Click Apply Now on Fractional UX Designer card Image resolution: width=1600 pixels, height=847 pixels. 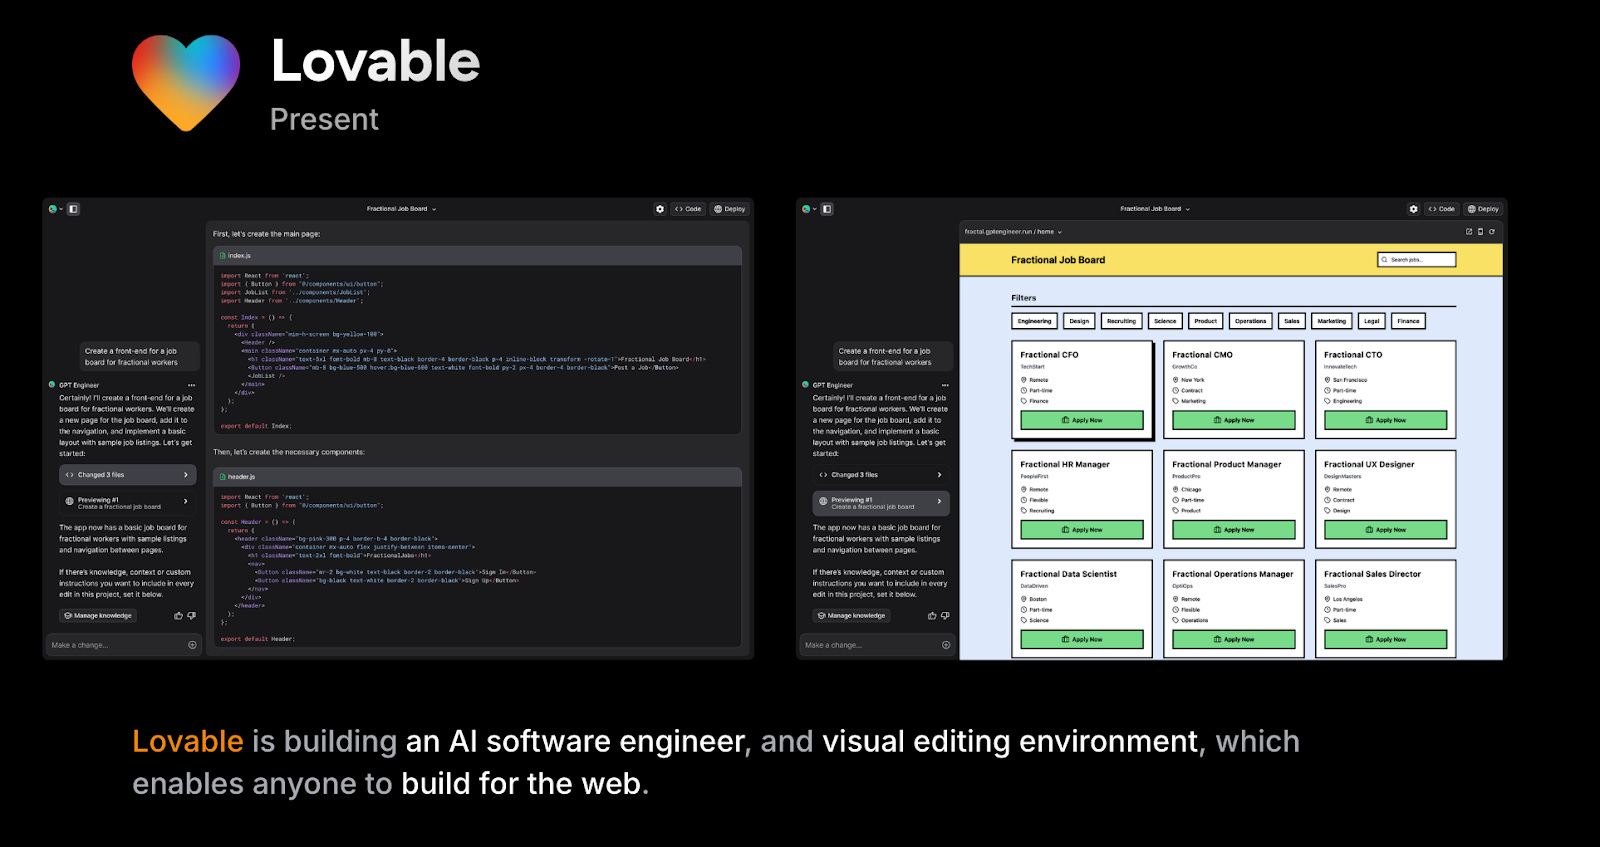point(1386,530)
